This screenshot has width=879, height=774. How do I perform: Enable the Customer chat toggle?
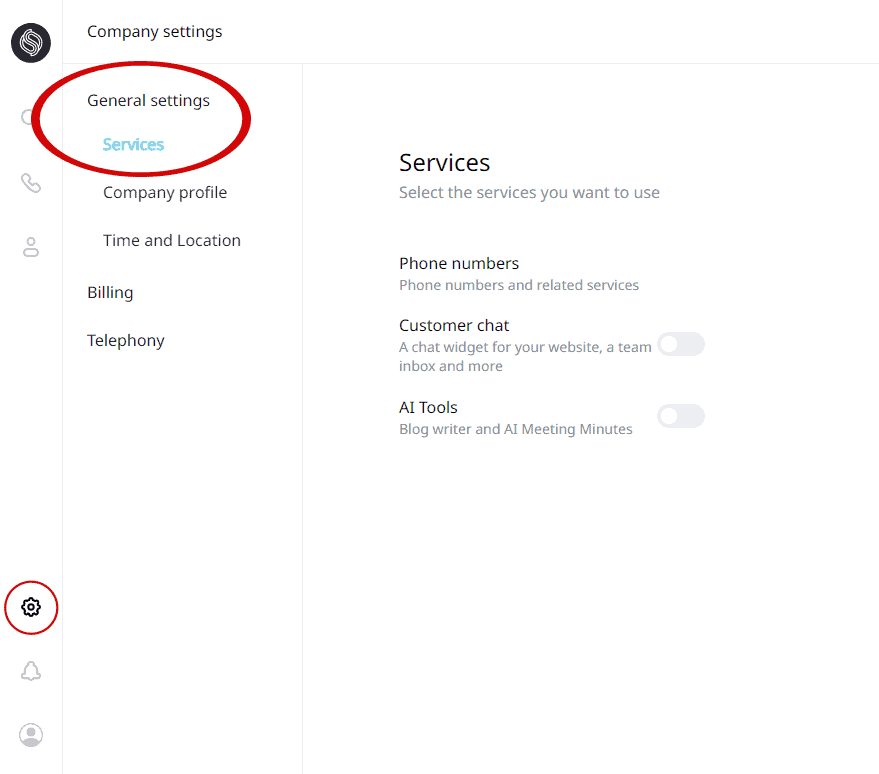coord(681,344)
